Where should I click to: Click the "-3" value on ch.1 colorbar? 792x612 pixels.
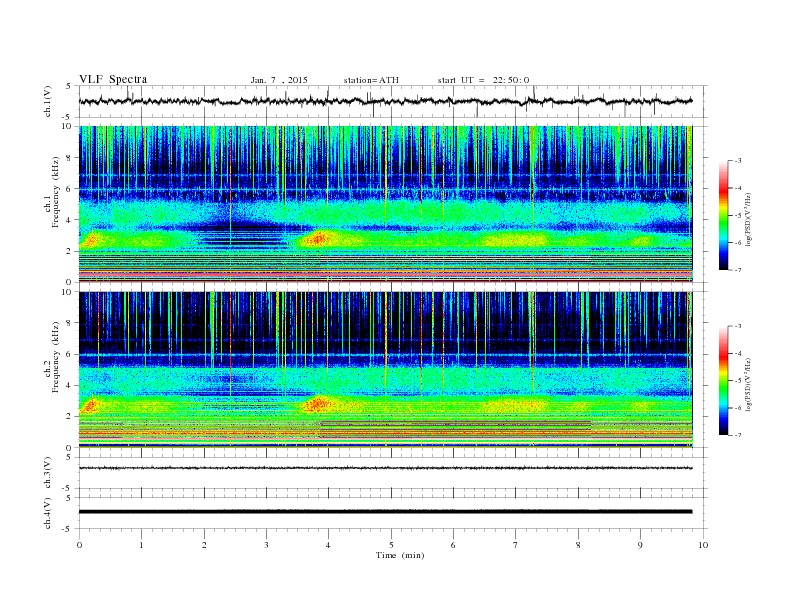[738, 161]
